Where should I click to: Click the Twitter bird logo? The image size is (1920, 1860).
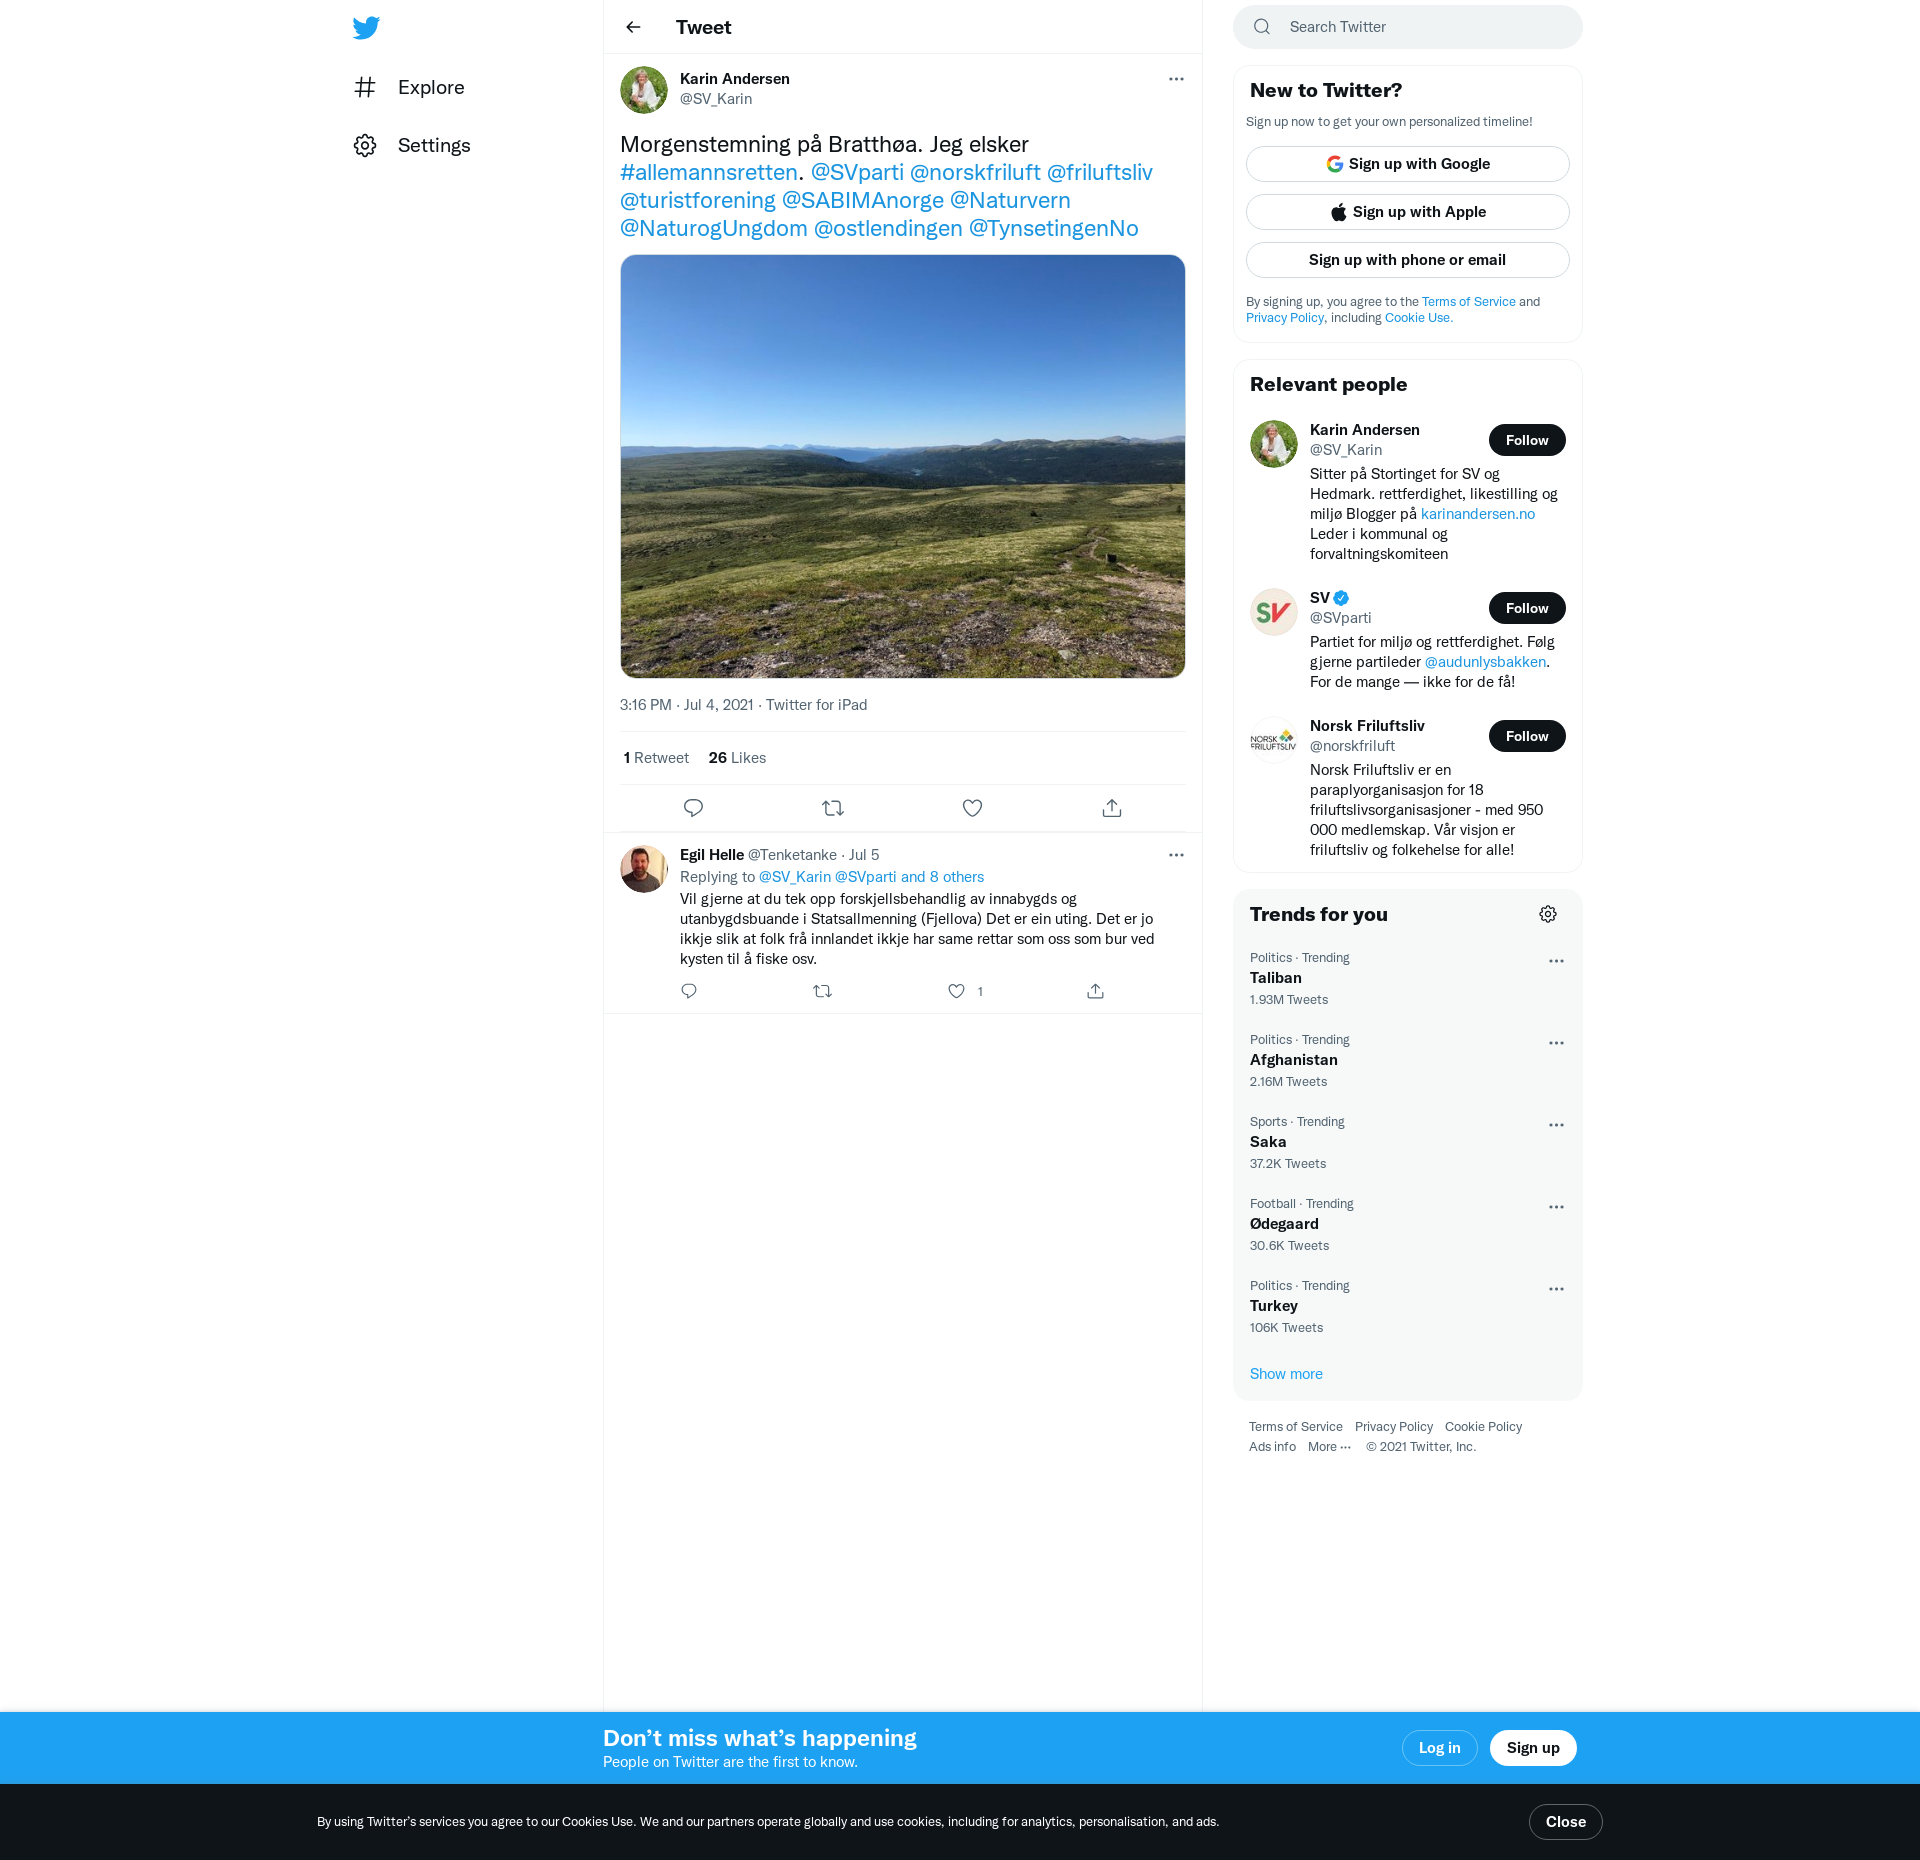366,27
